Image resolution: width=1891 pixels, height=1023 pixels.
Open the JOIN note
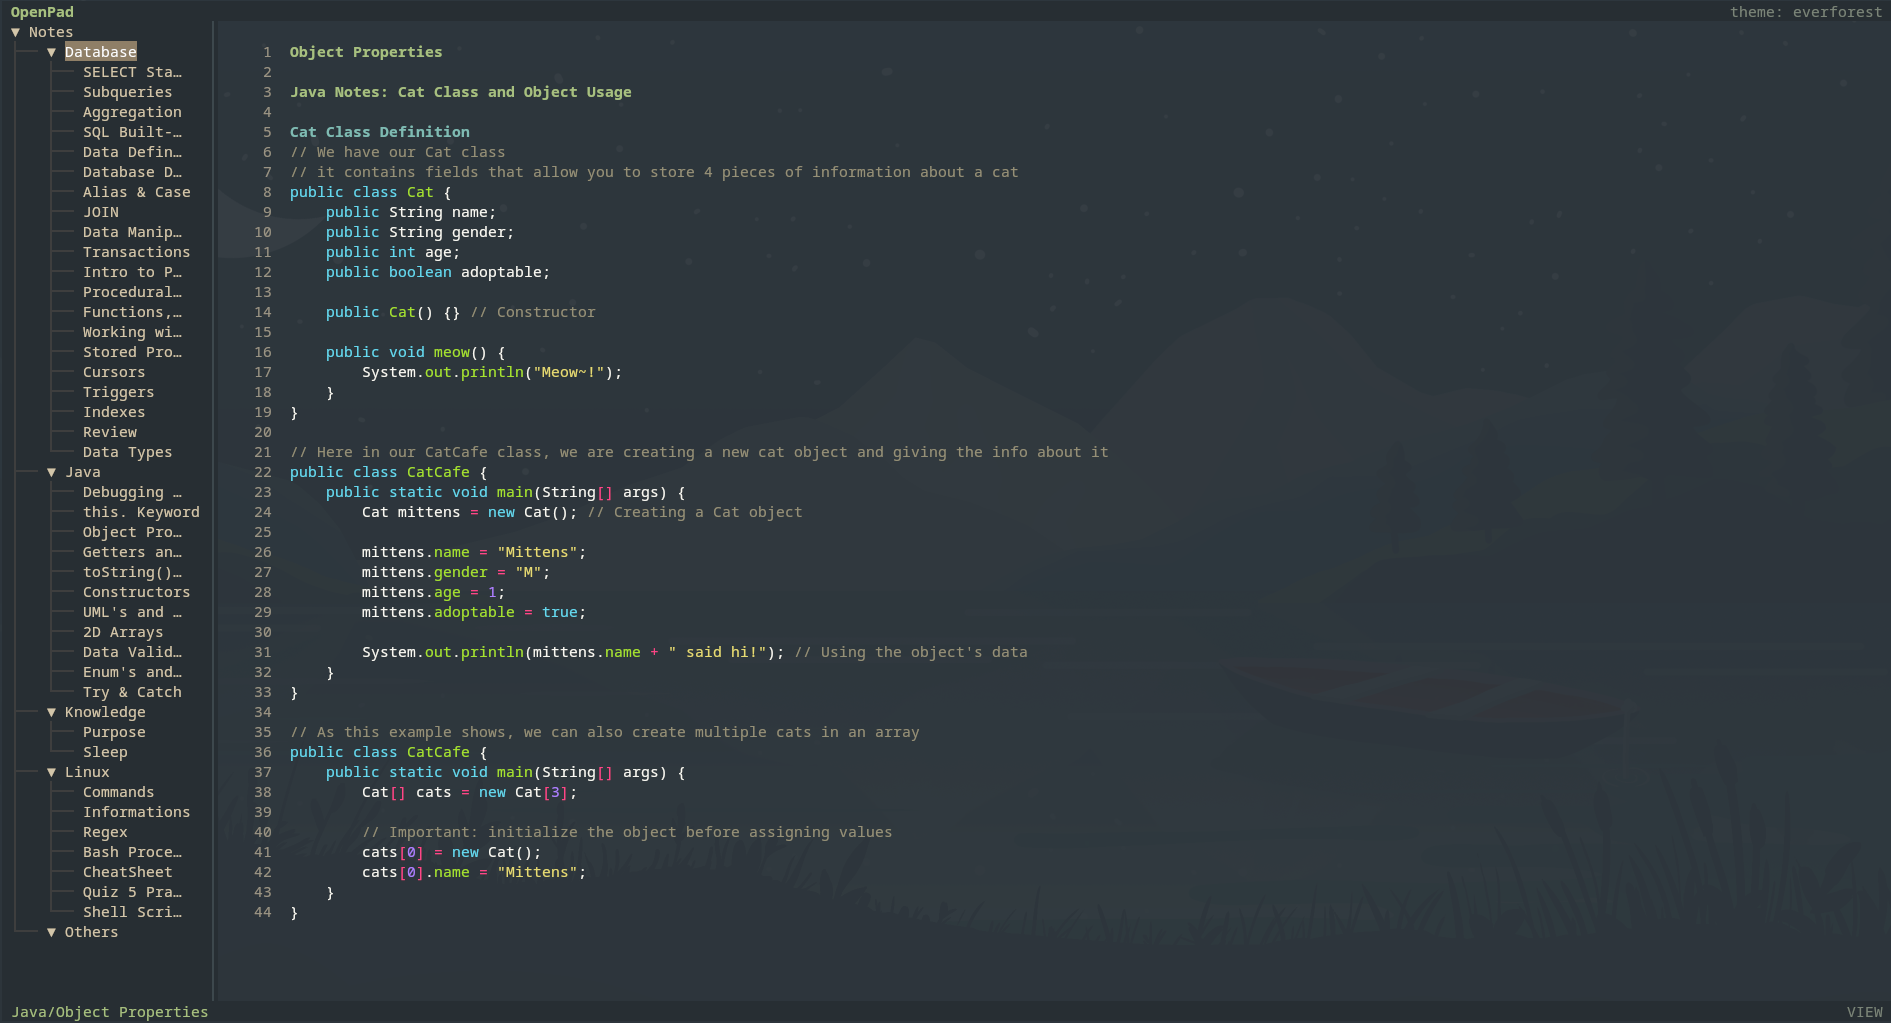click(x=101, y=212)
